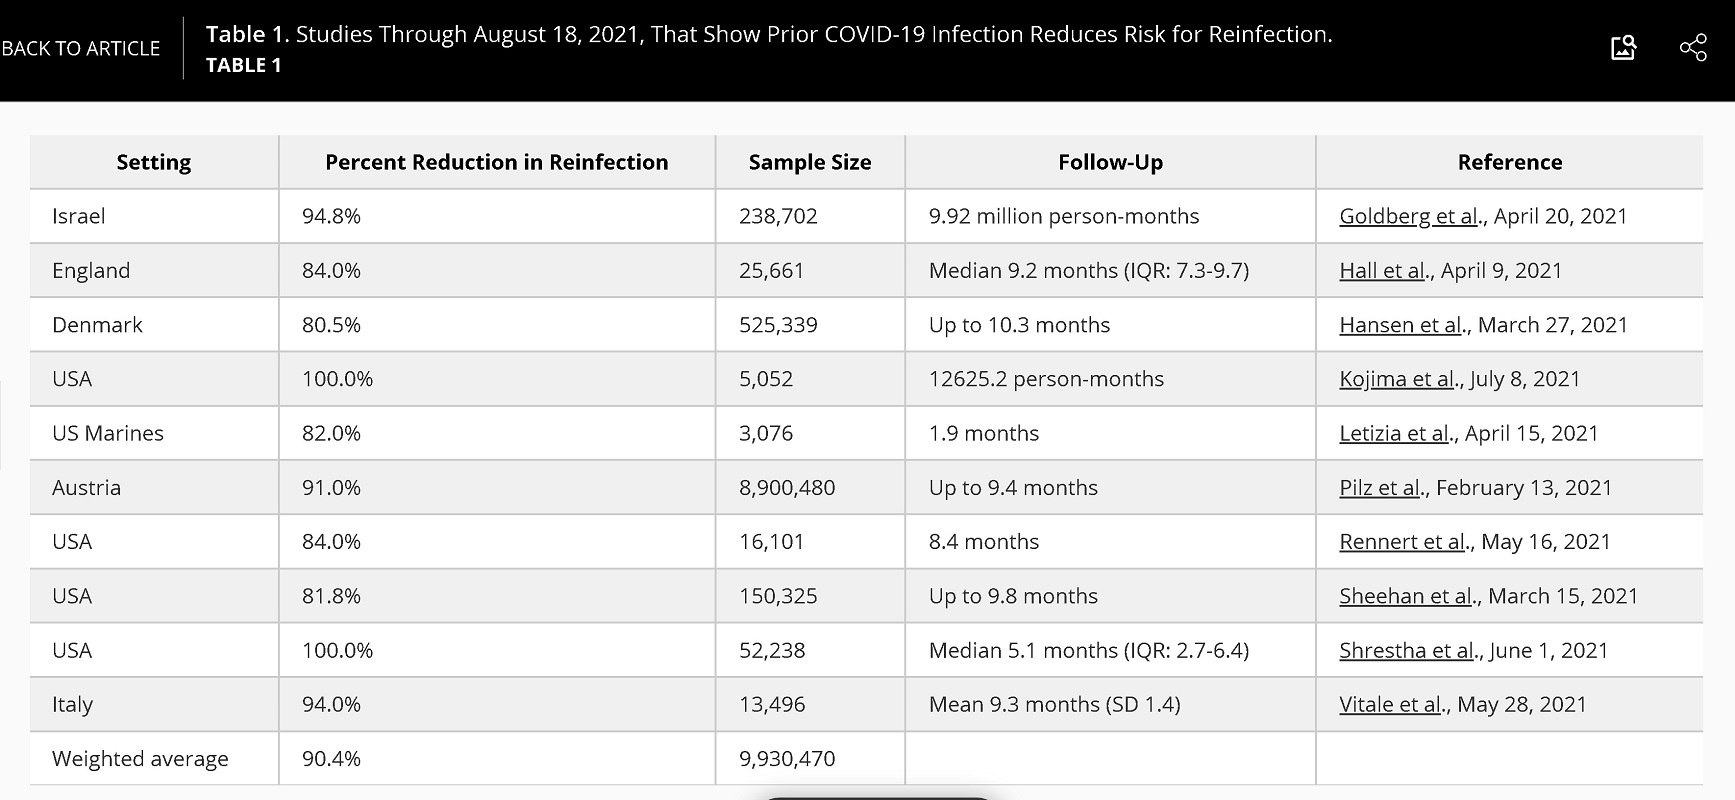Select the Reference column header
This screenshot has height=800, width=1735.
pos(1510,162)
